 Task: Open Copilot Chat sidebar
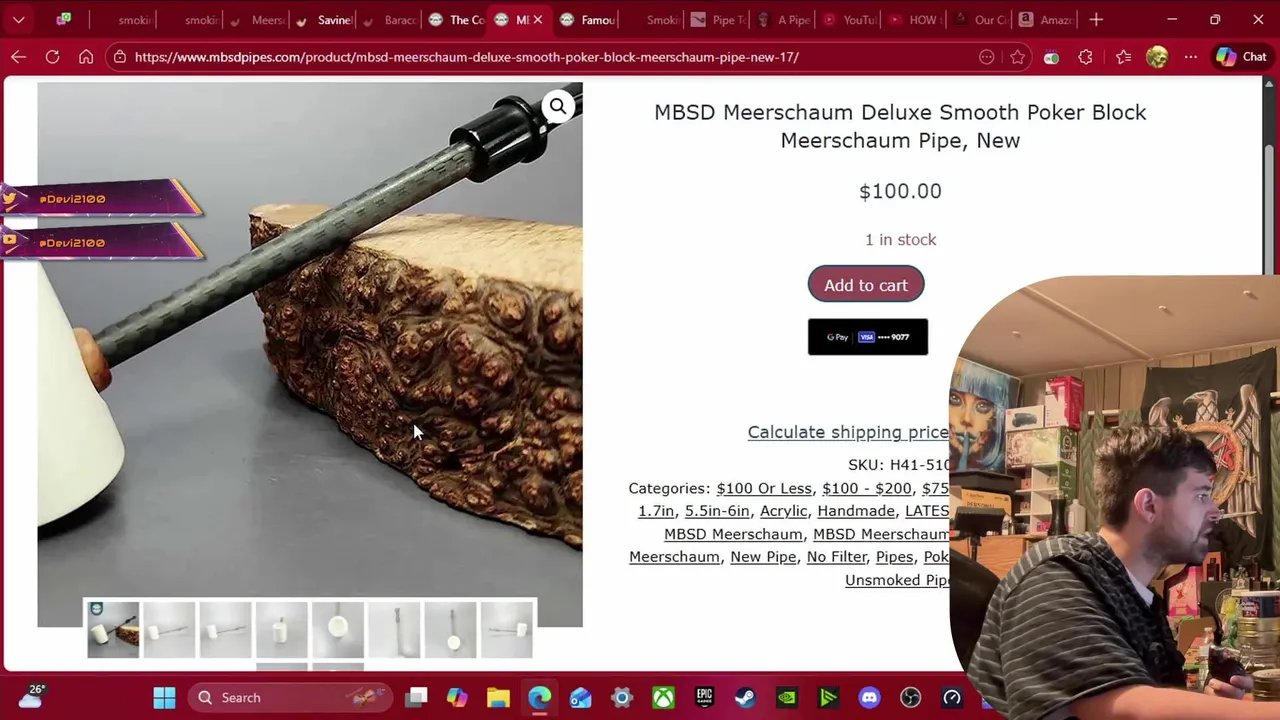(1241, 57)
